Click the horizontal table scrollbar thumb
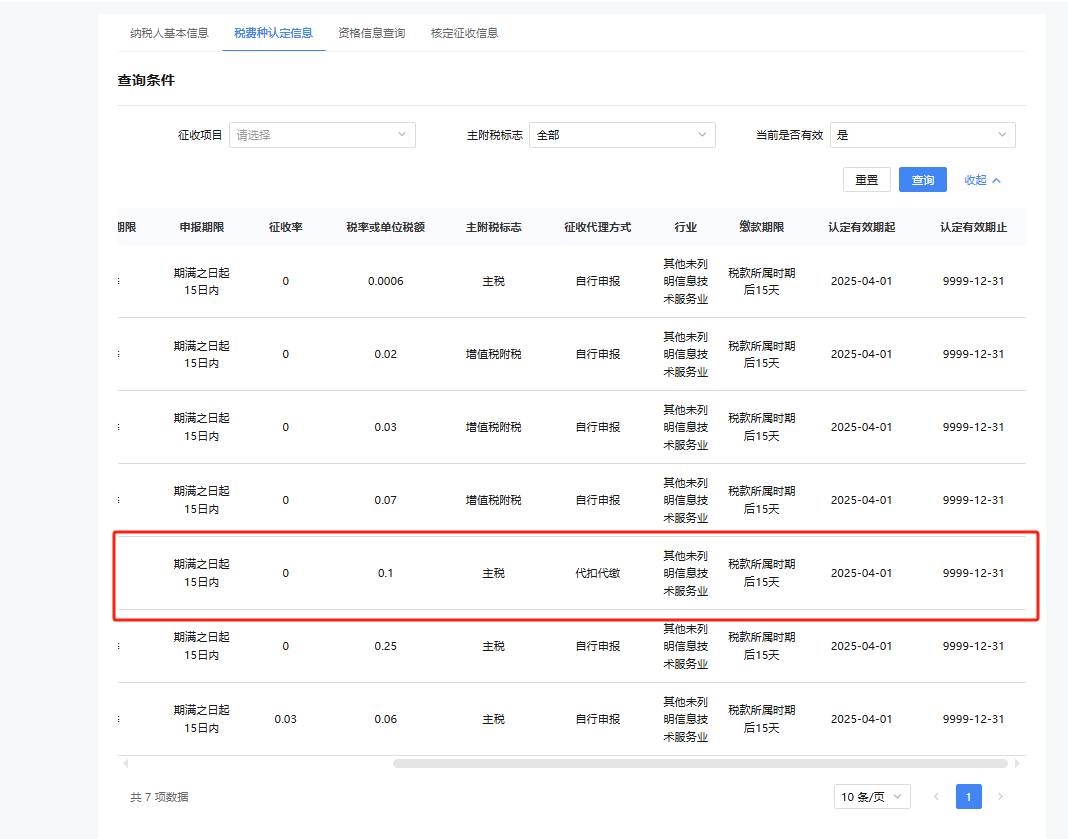Screen dimensions: 1068x839 (x=700, y=763)
